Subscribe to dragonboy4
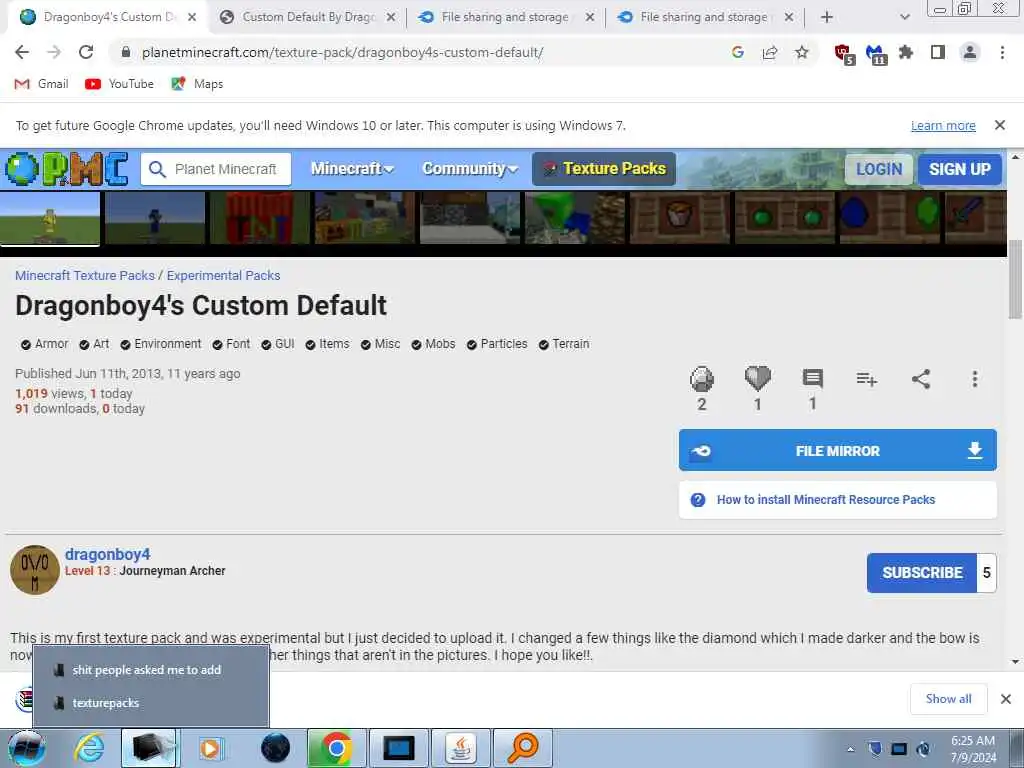This screenshot has width=1024, height=768. pyautogui.click(x=922, y=573)
